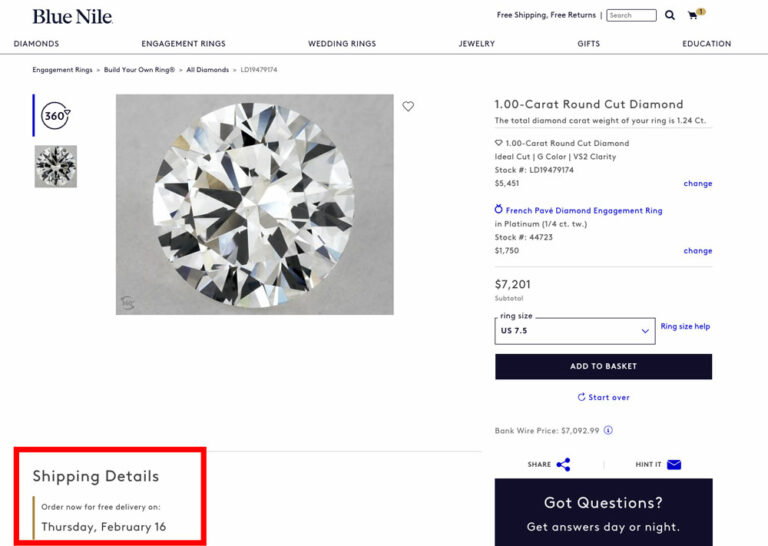768x546 pixels.
Task: Click the Blue Nile logo
Action: (x=72, y=17)
